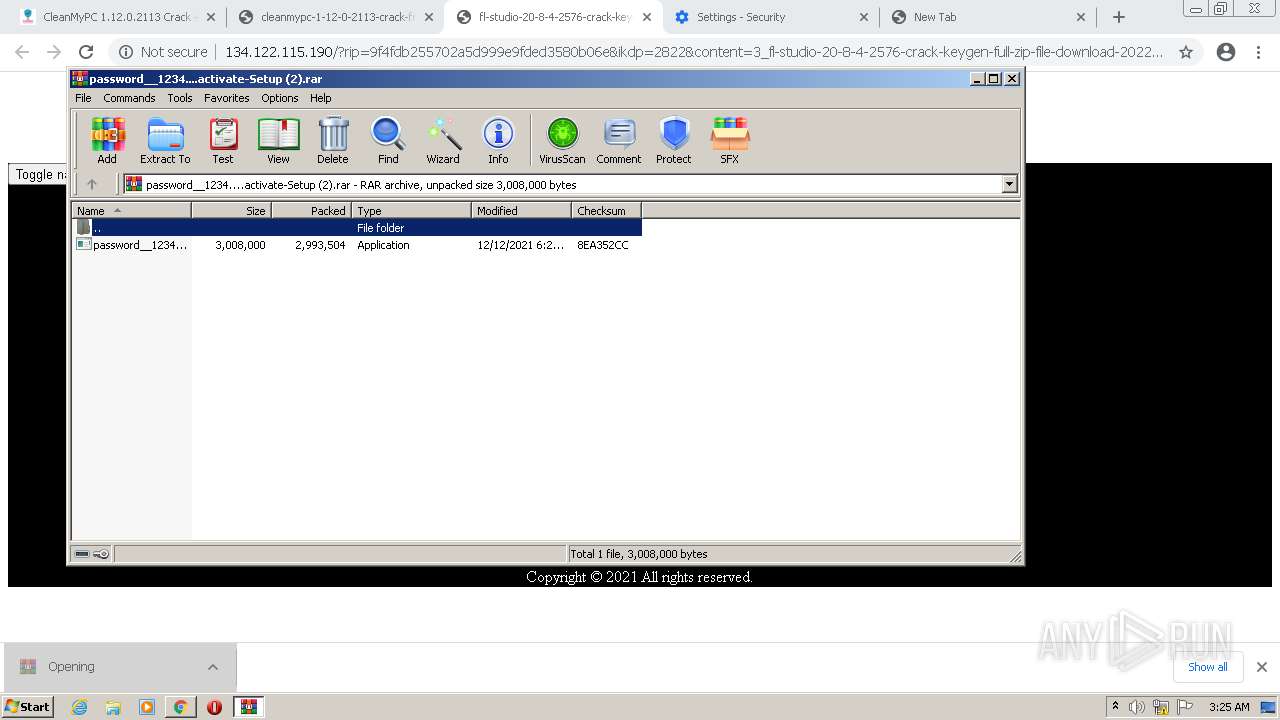The height and width of the screenshot is (720, 1280).
Task: Click the Extract To toolbar icon
Action: coord(165,141)
